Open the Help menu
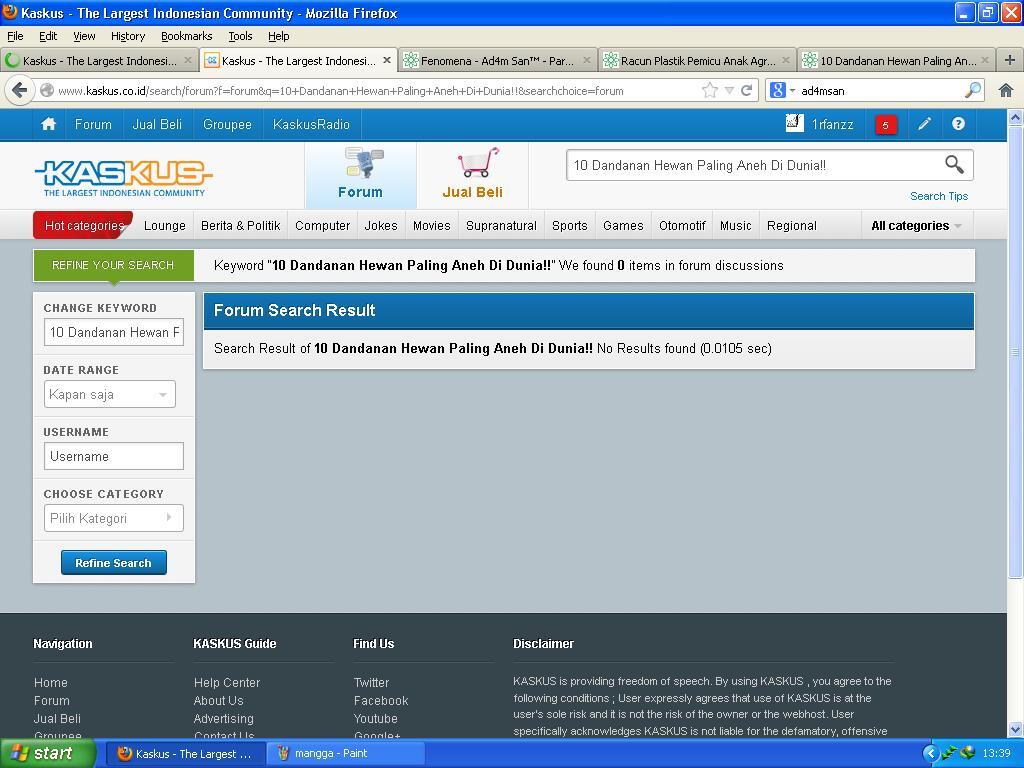Screen dimensions: 1024x768 point(279,36)
